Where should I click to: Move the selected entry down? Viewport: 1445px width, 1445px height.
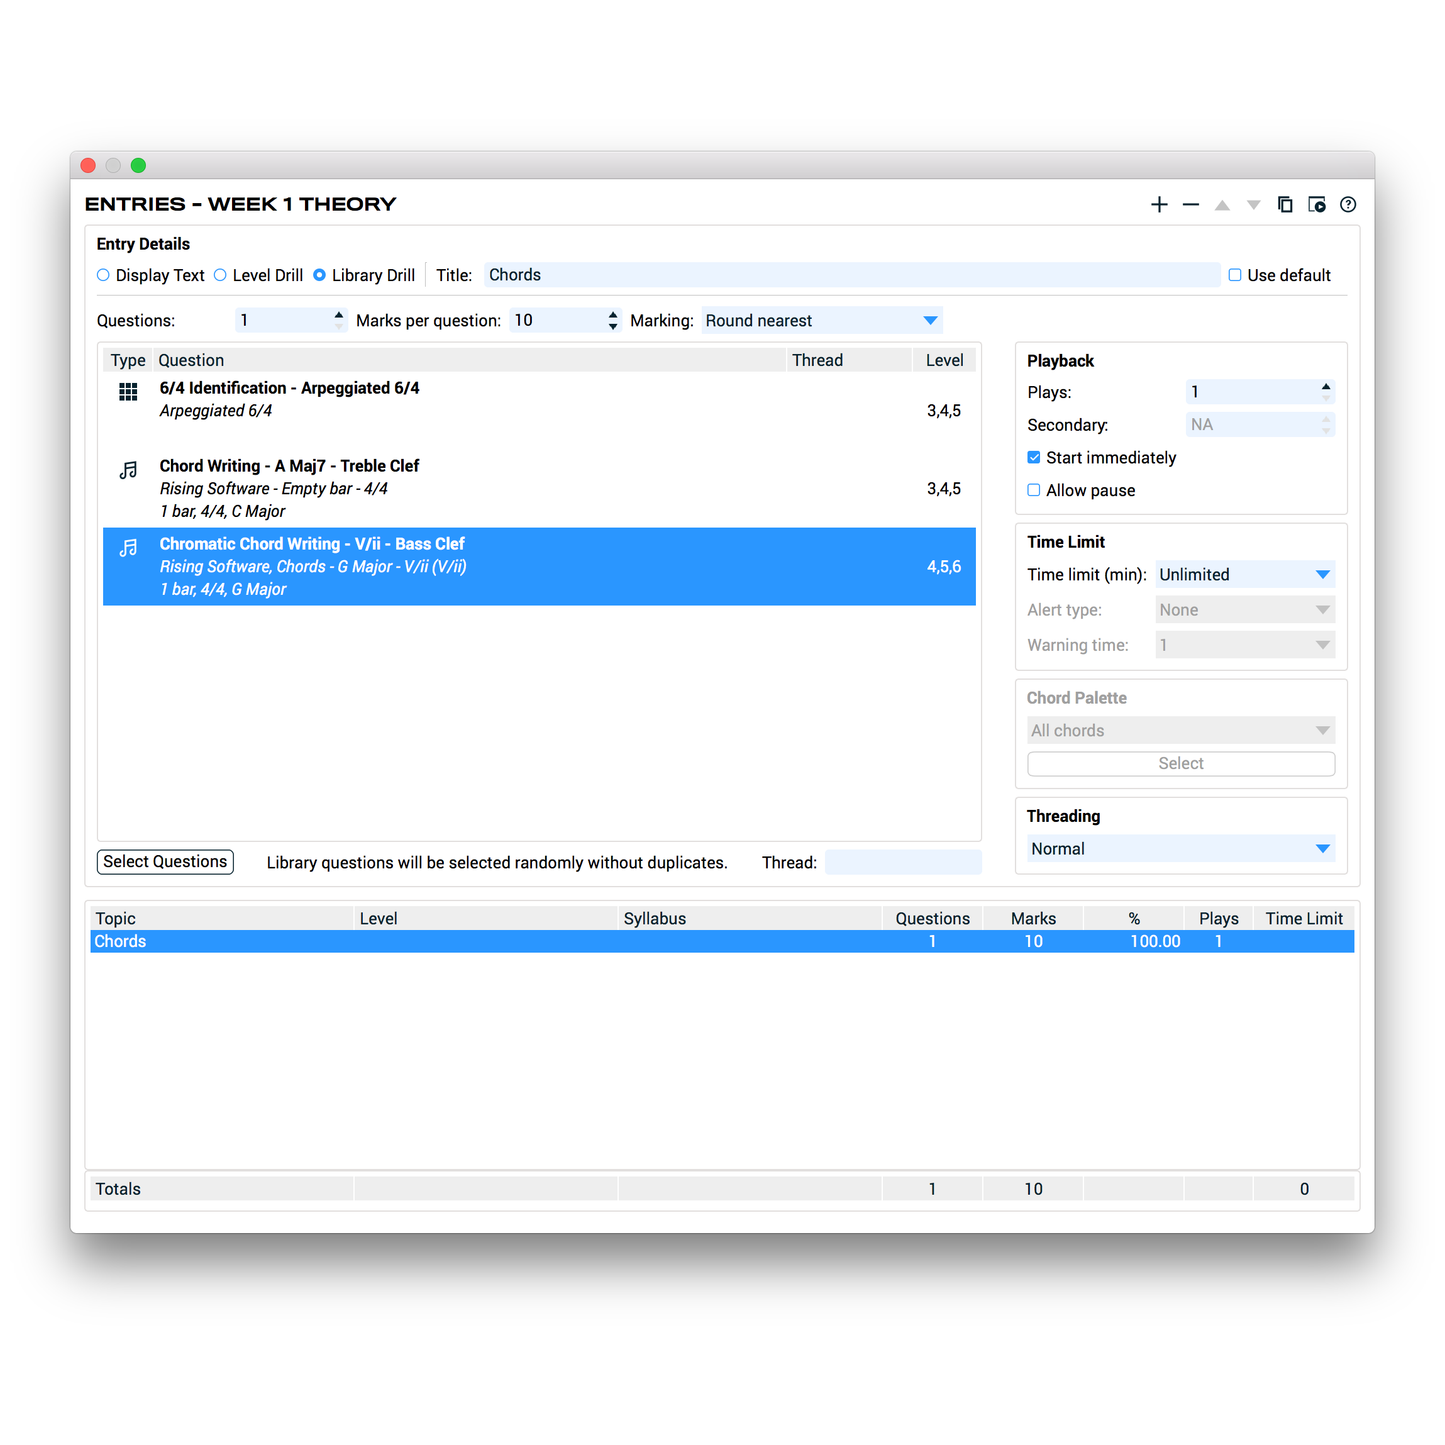coord(1253,204)
